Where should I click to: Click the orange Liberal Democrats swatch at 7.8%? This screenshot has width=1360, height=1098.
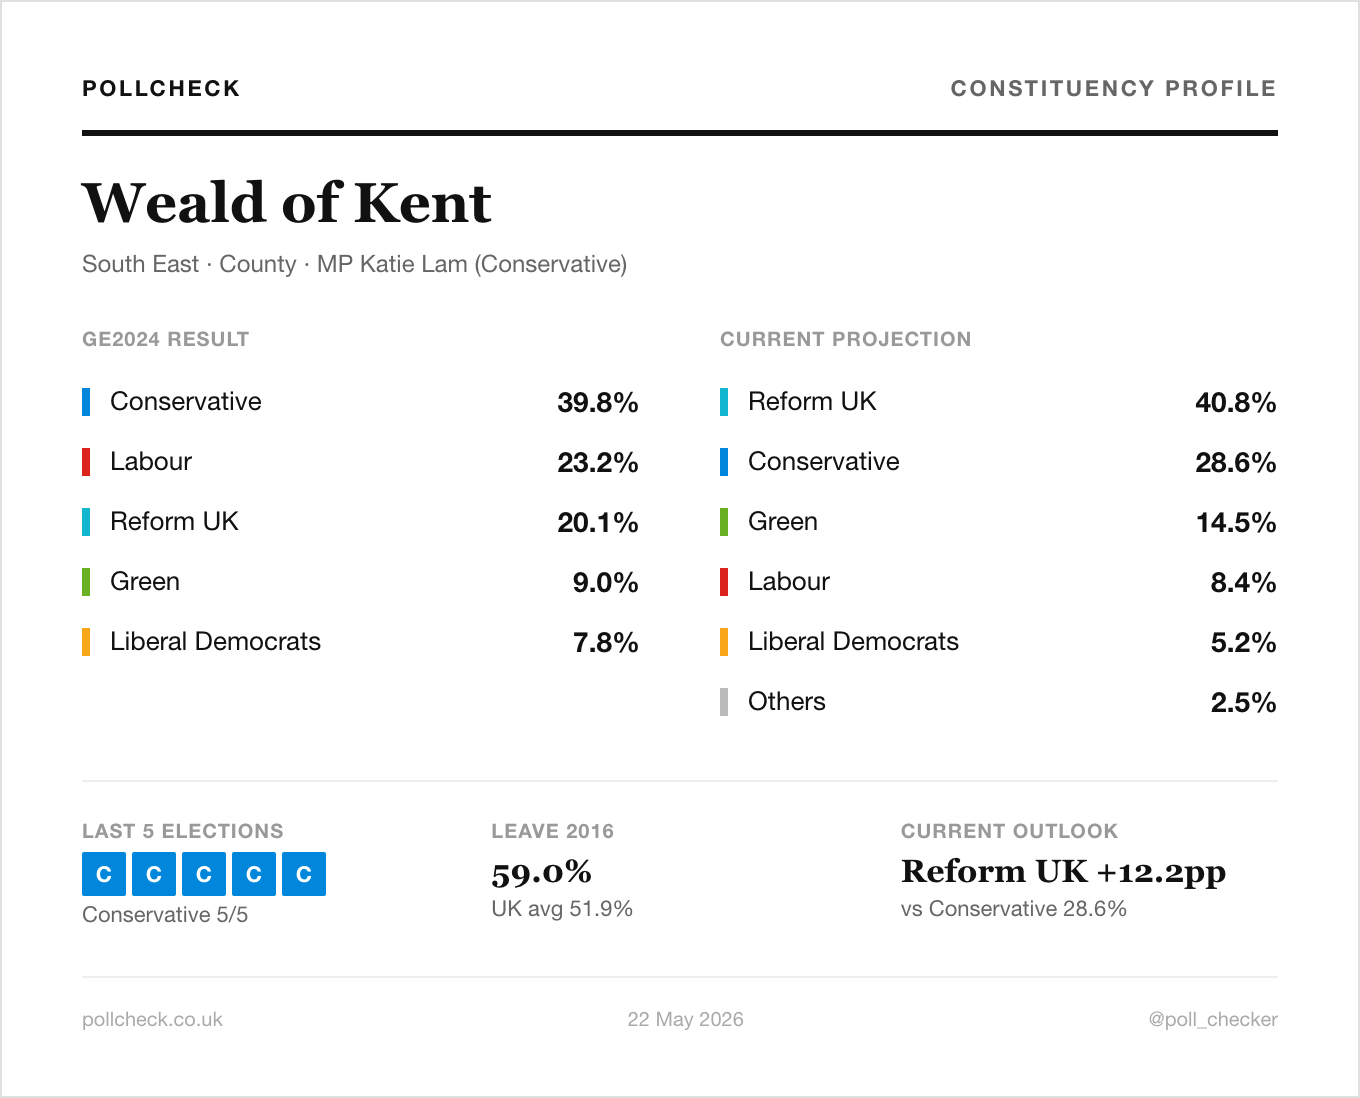tap(86, 642)
